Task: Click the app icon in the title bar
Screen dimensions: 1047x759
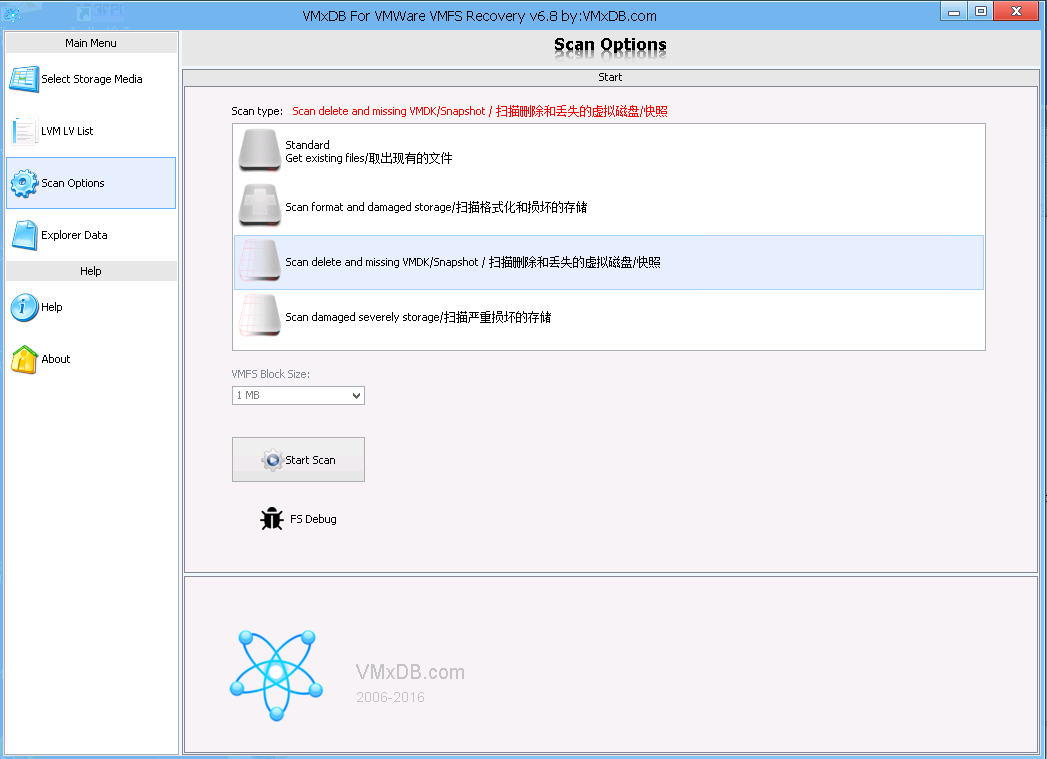Action: tap(11, 15)
